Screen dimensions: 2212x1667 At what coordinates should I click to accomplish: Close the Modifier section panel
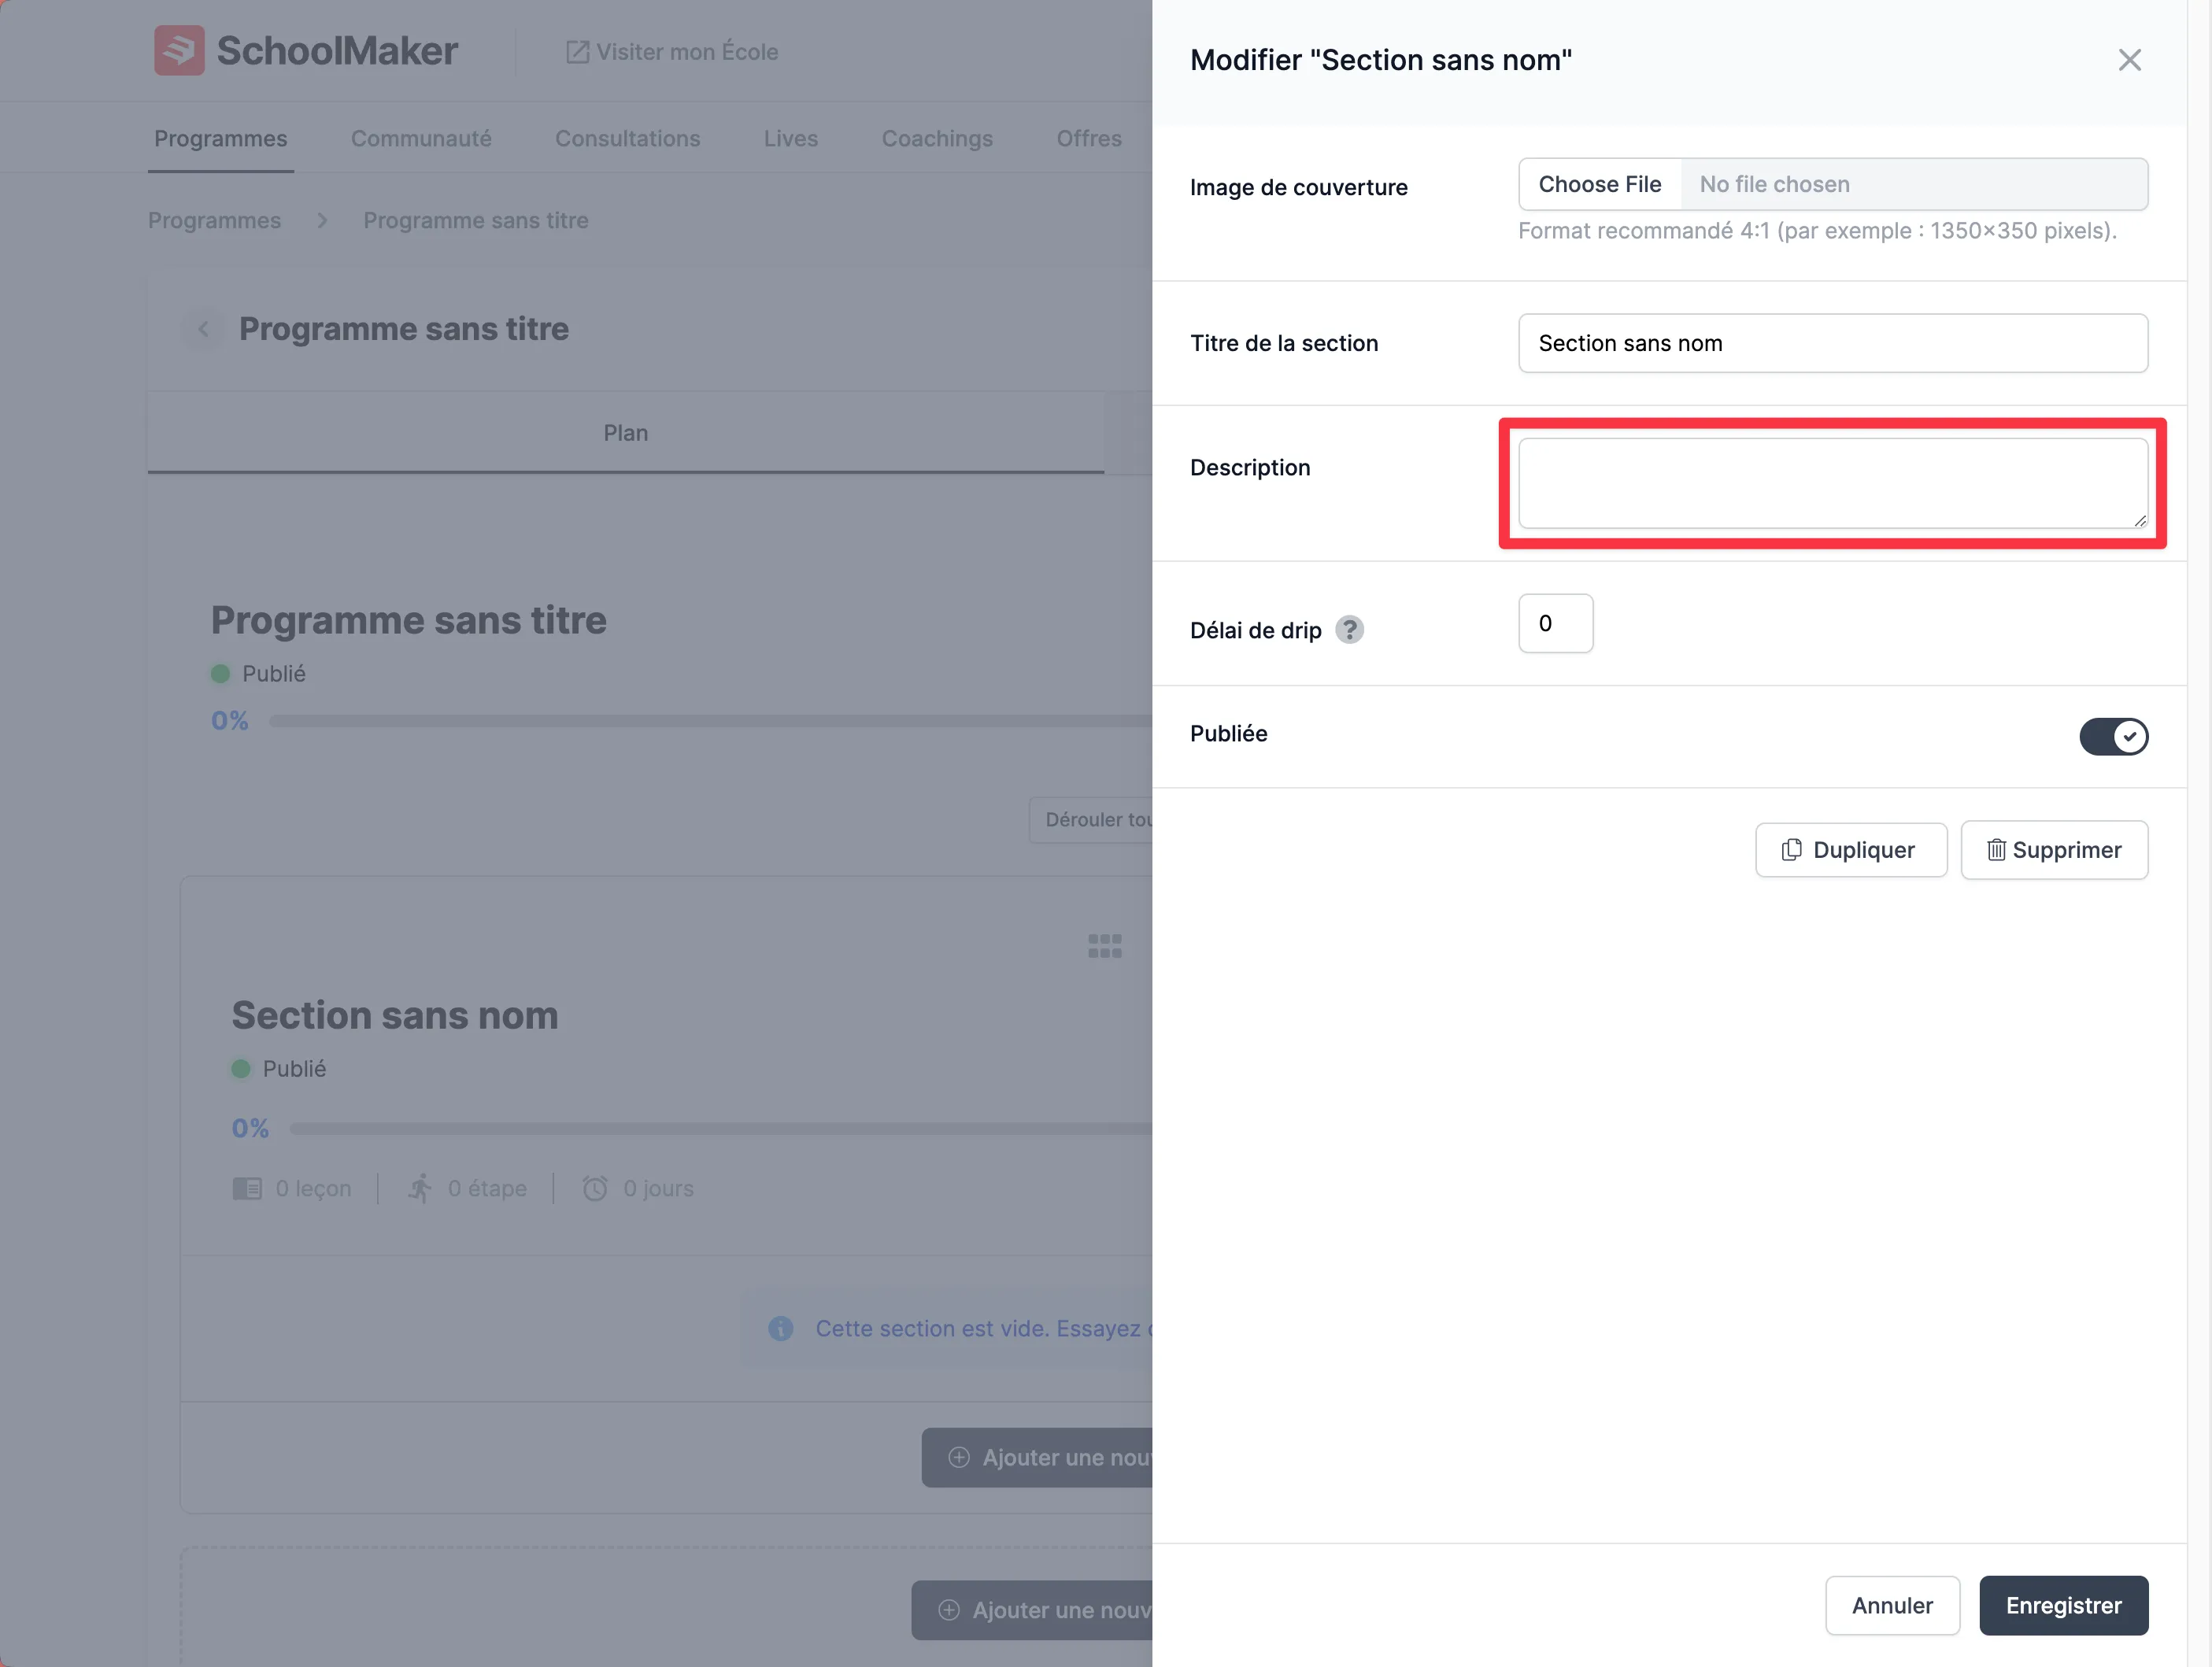pos(2129,60)
